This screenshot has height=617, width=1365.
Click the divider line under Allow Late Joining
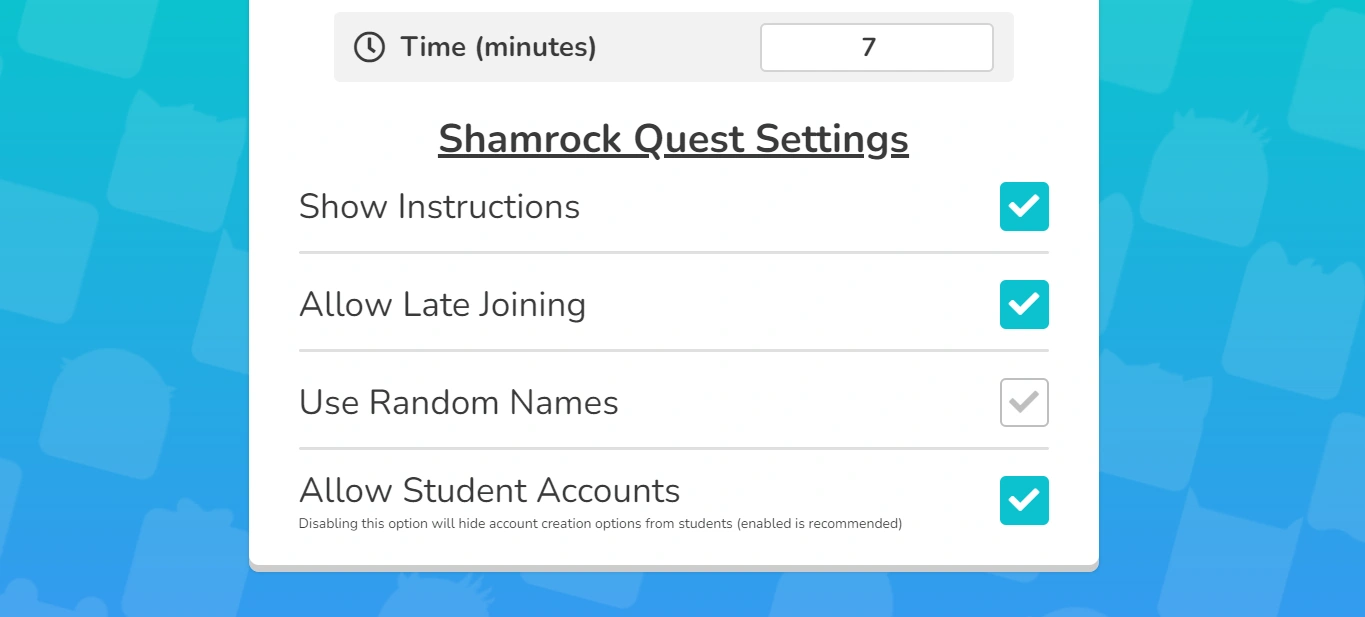click(673, 351)
